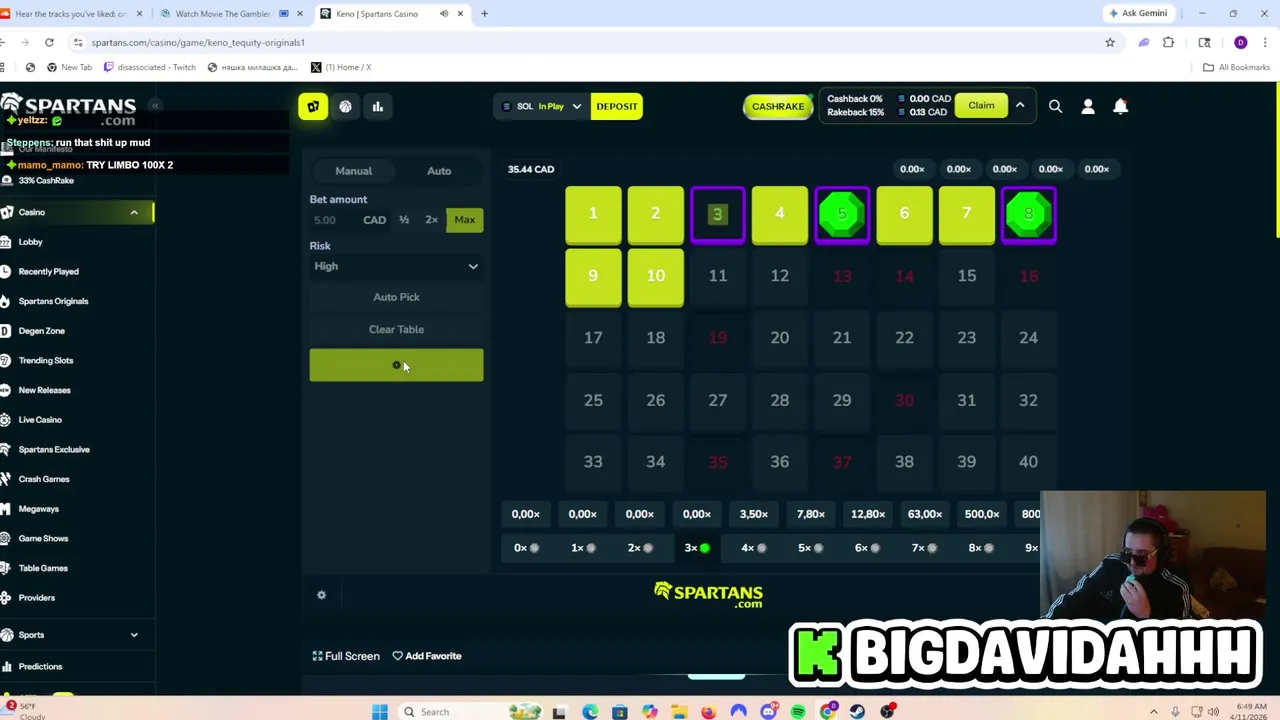Select keno number 34
Screen dimensions: 1280x720
click(x=655, y=462)
